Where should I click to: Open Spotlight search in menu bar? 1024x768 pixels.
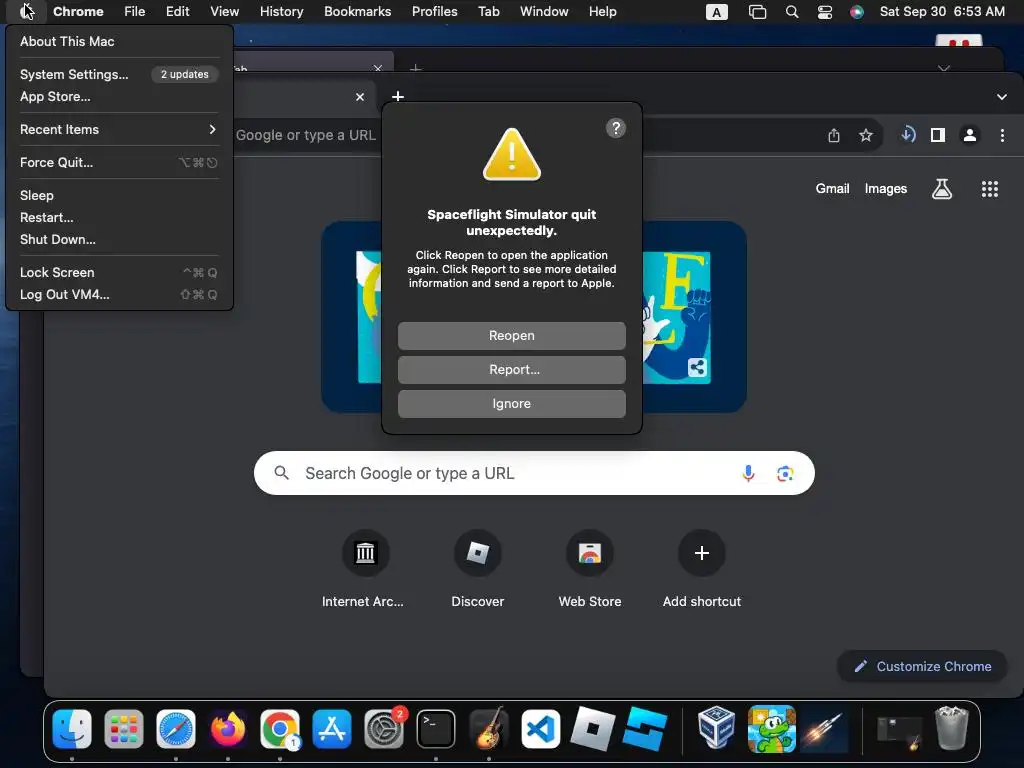tap(792, 12)
